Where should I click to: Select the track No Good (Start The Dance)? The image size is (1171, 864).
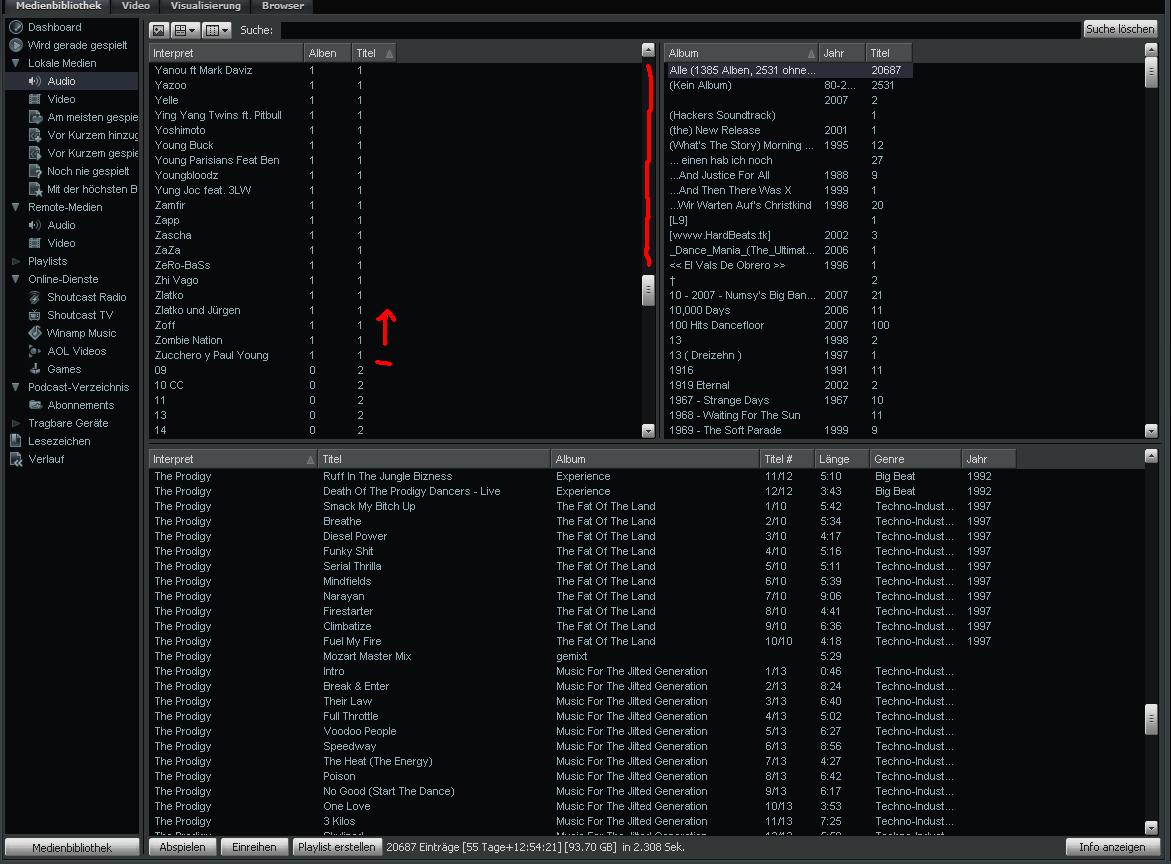click(x=388, y=791)
